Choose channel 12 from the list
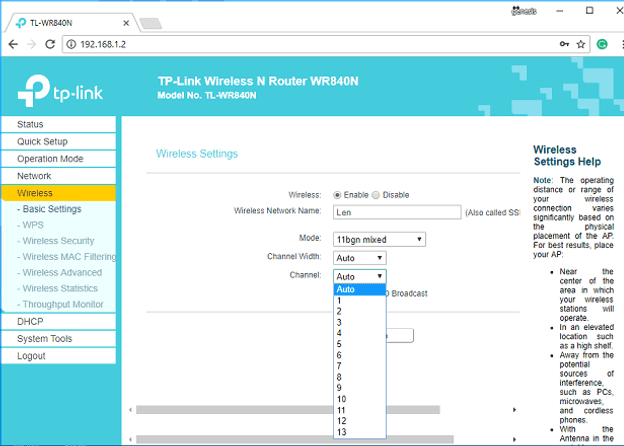The image size is (624, 446). (360, 421)
